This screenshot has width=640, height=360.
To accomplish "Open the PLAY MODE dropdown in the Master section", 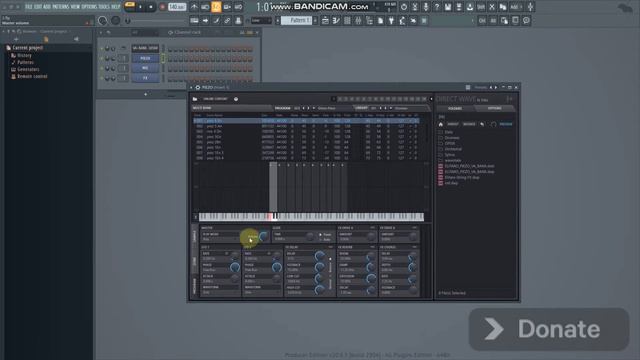I will click(x=220, y=239).
